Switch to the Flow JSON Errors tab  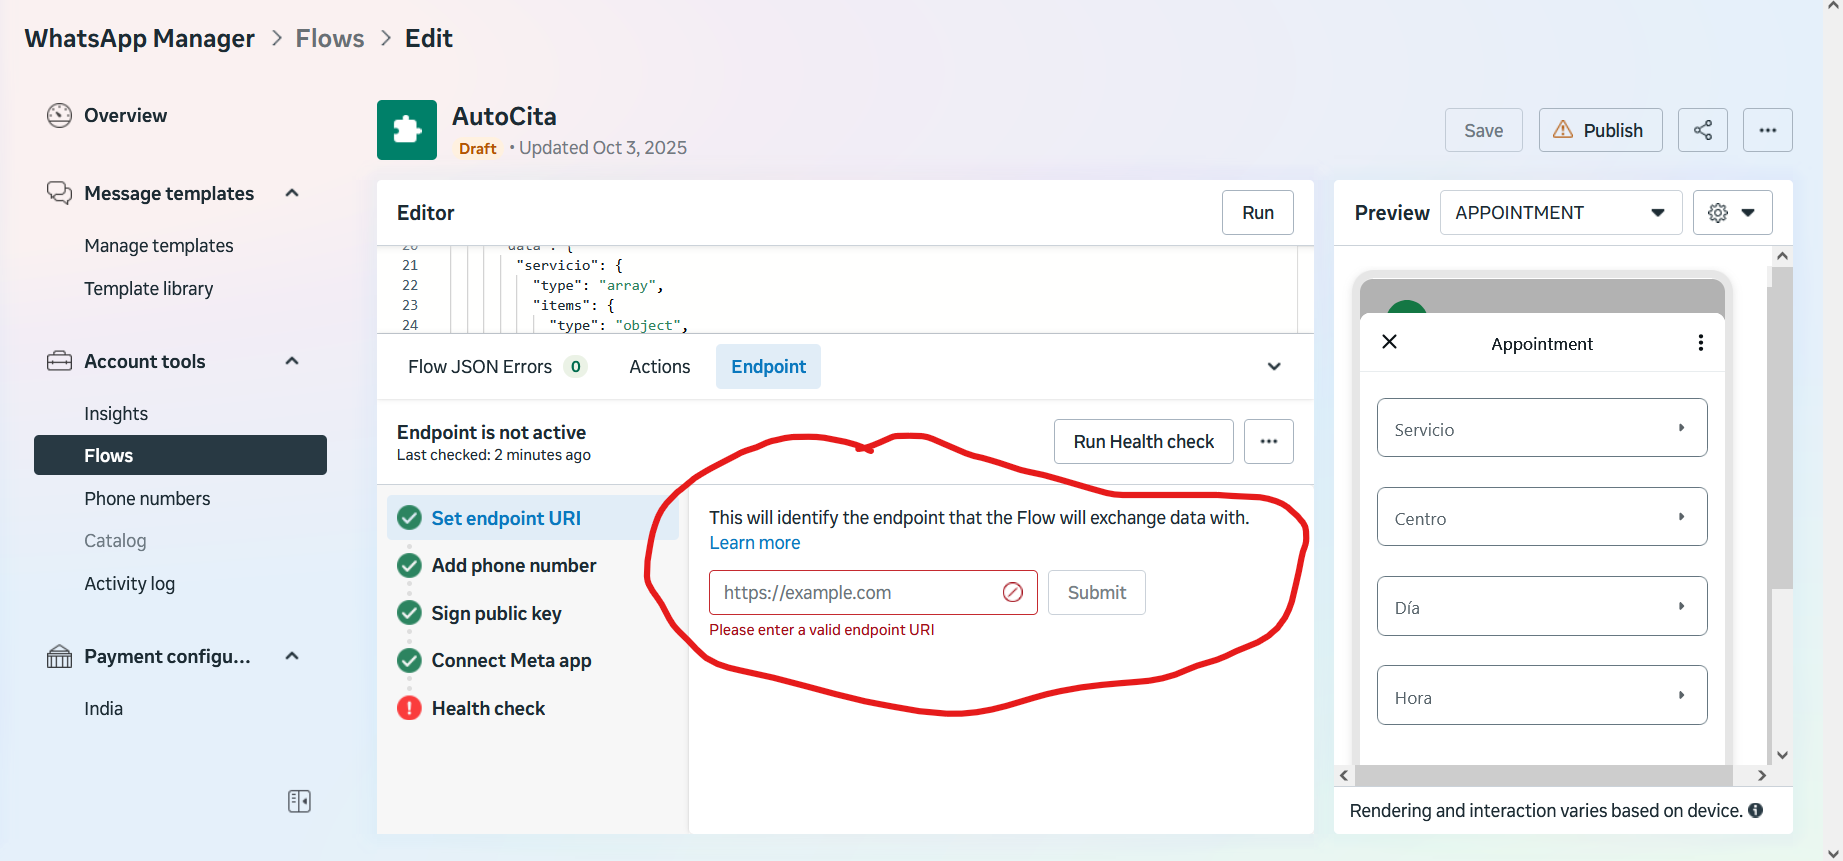[x=497, y=367]
